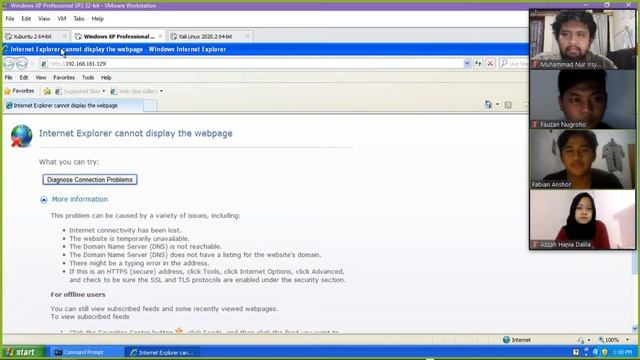
Task: Click Internet Explorer taskbar button
Action: point(163,352)
